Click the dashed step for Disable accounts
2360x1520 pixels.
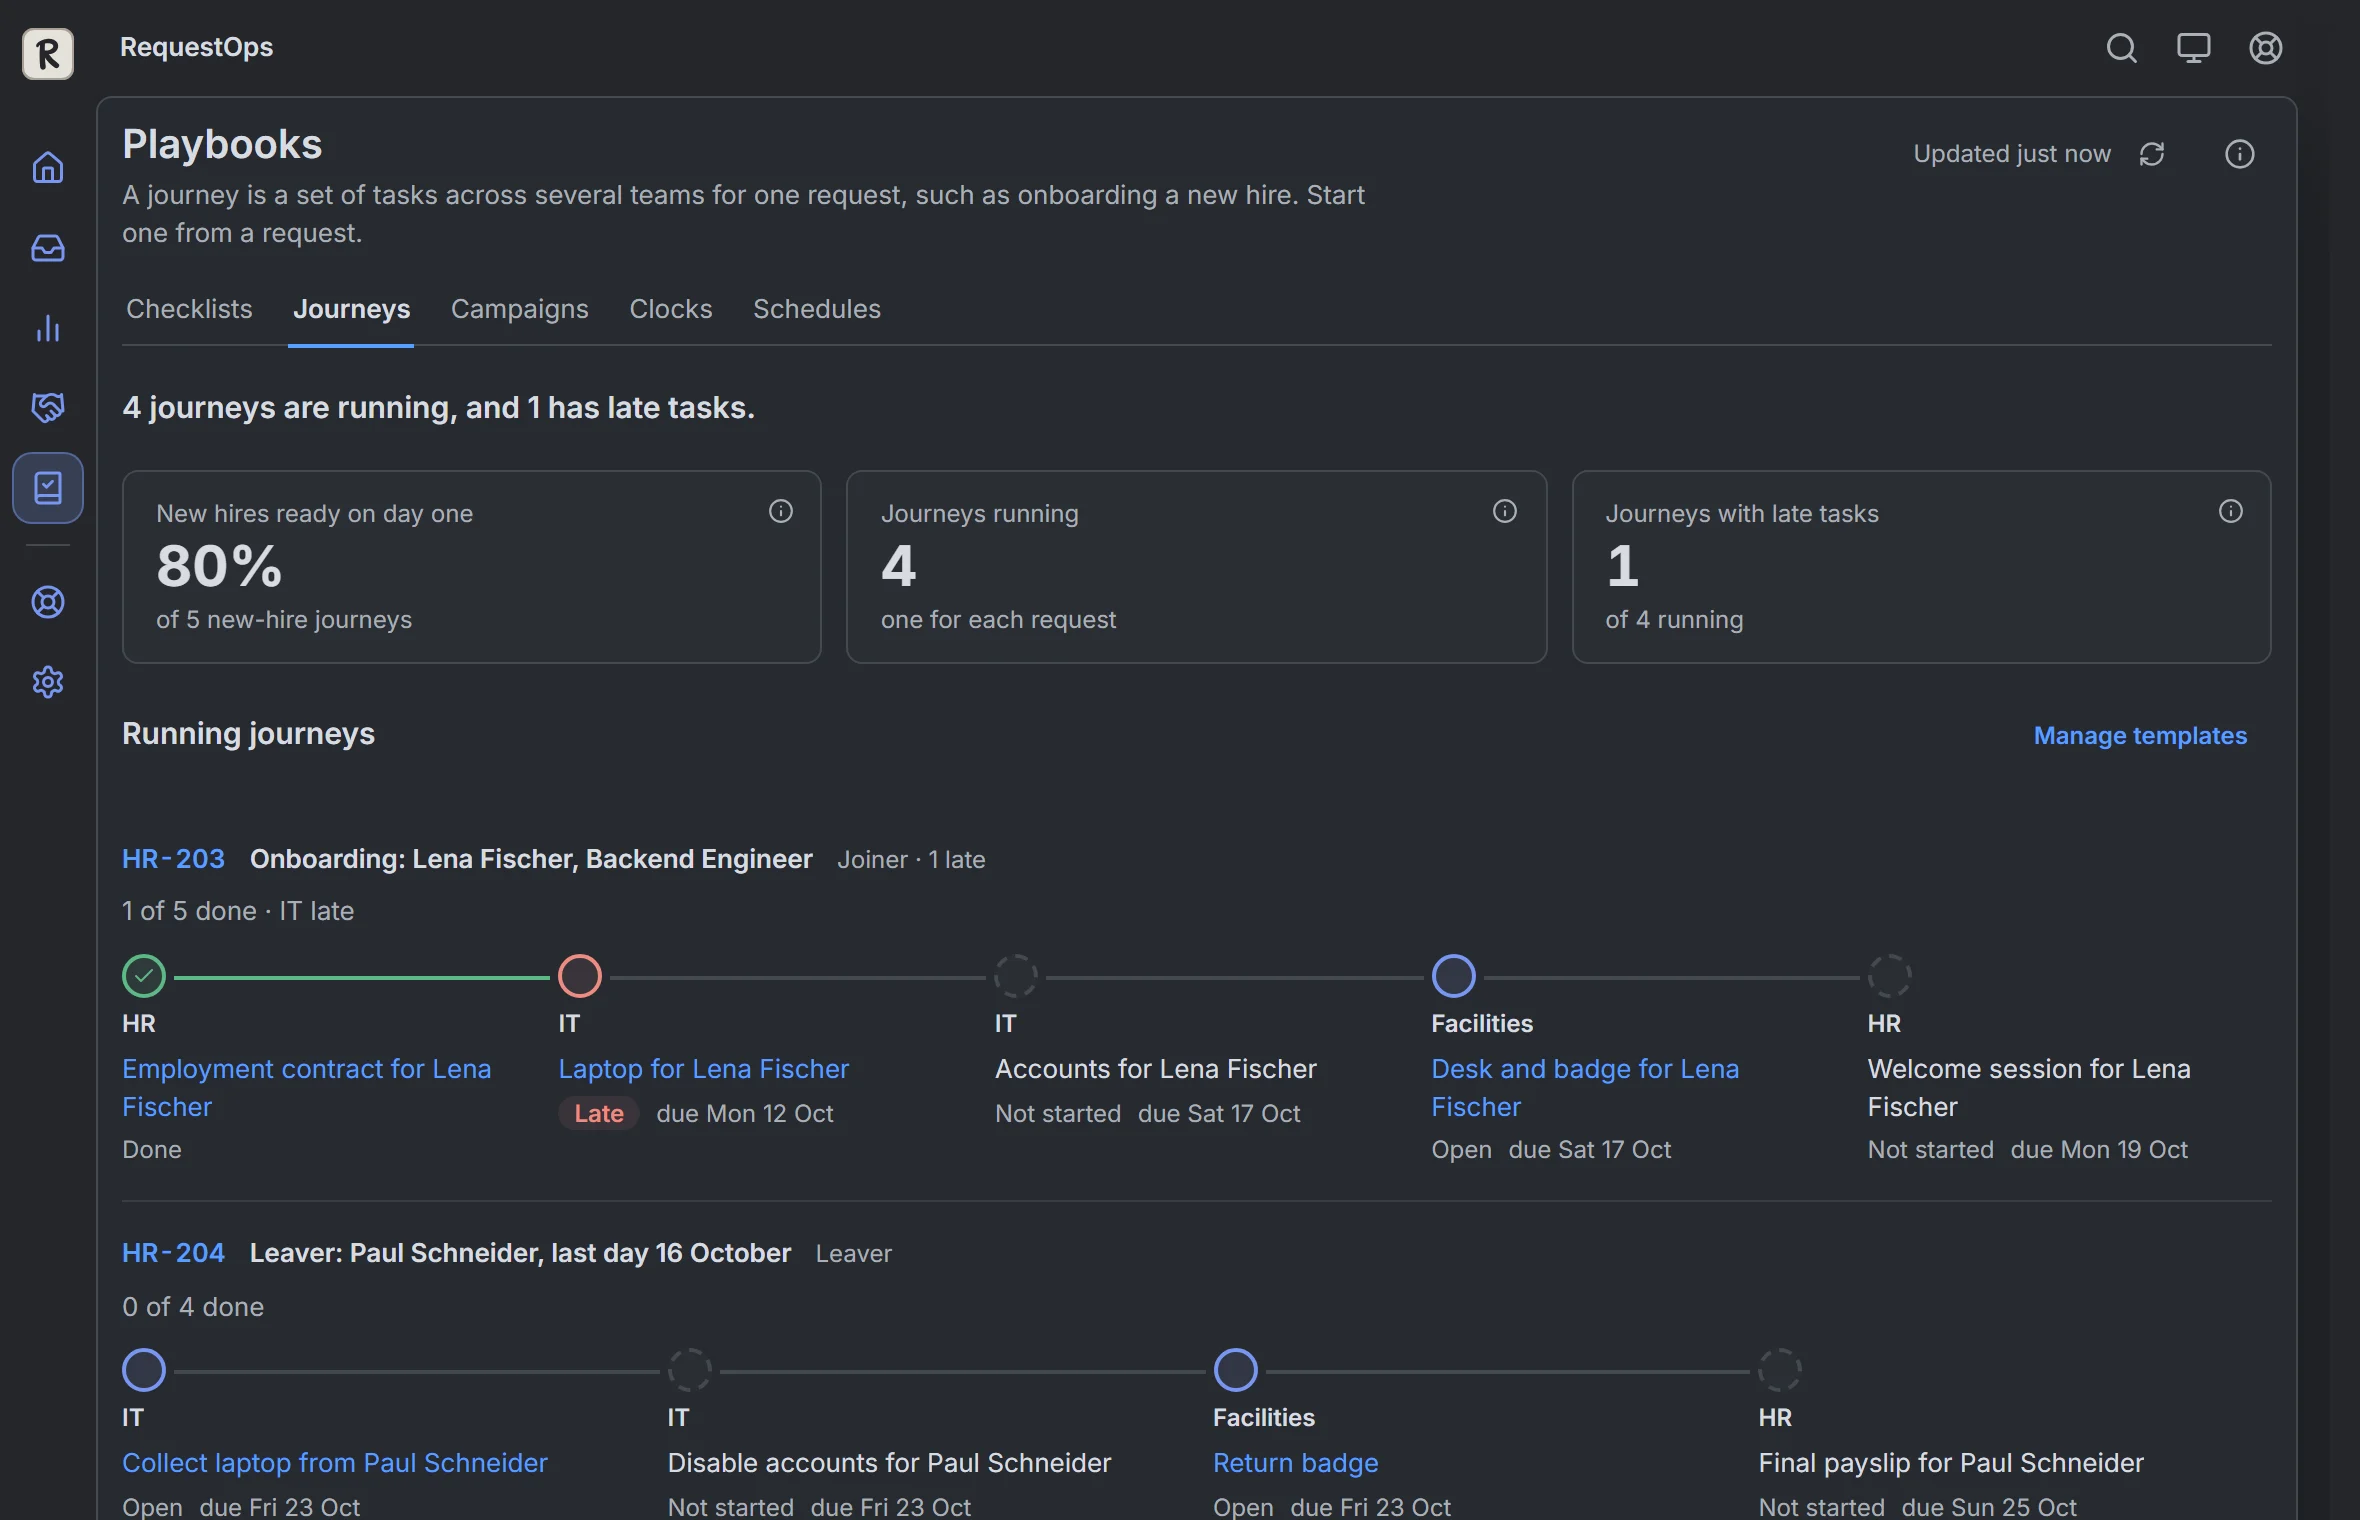point(689,1370)
